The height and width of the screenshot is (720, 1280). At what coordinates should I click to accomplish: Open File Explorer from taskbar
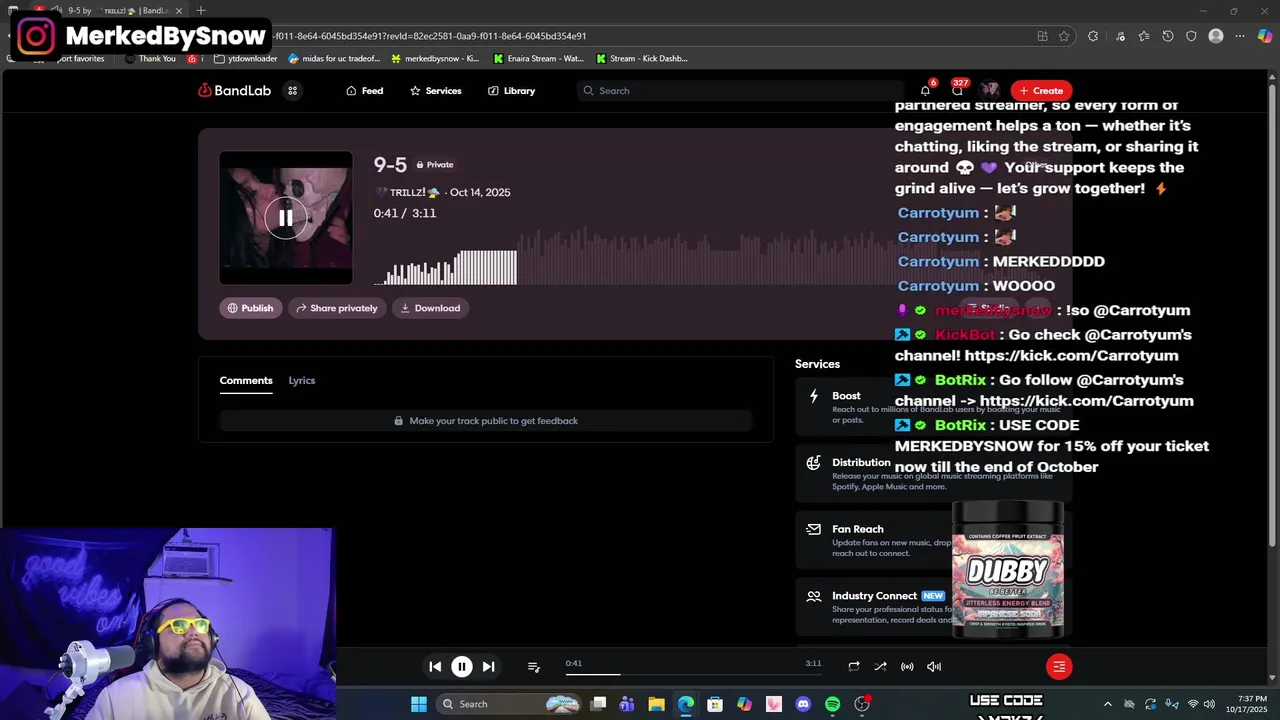[656, 704]
